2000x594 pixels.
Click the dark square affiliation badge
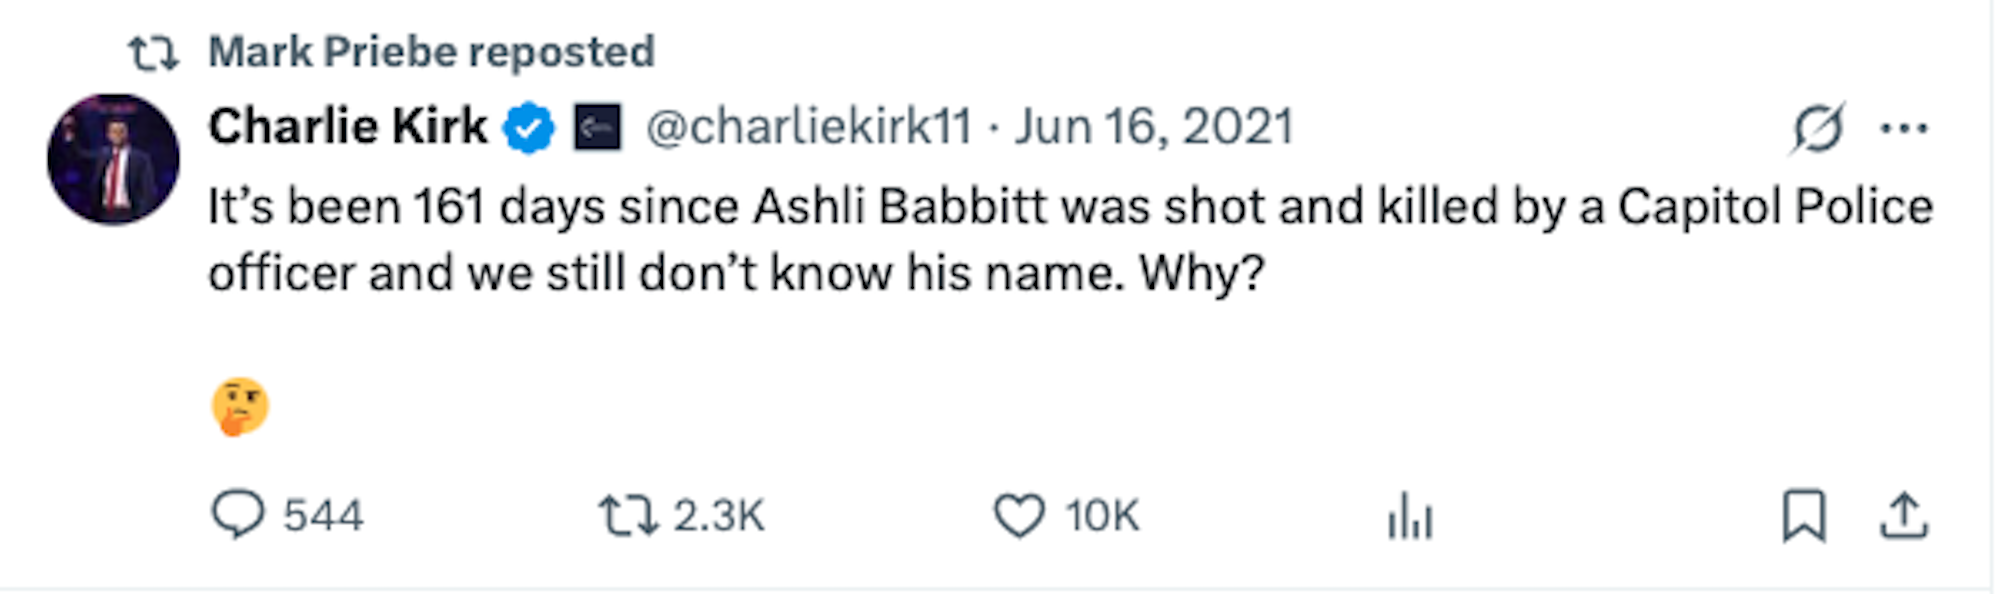pos(597,128)
